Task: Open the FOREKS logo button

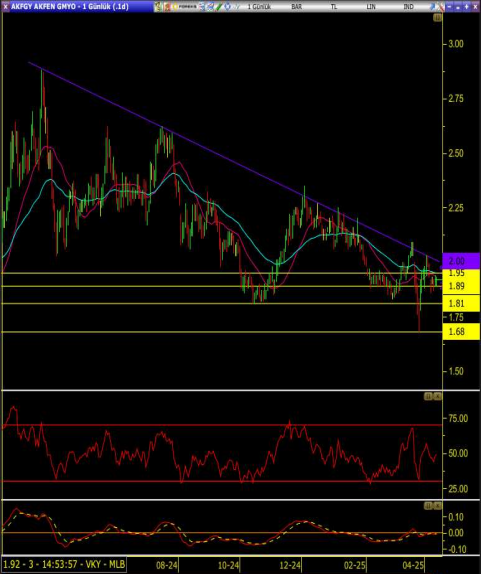Action: coord(185,7)
